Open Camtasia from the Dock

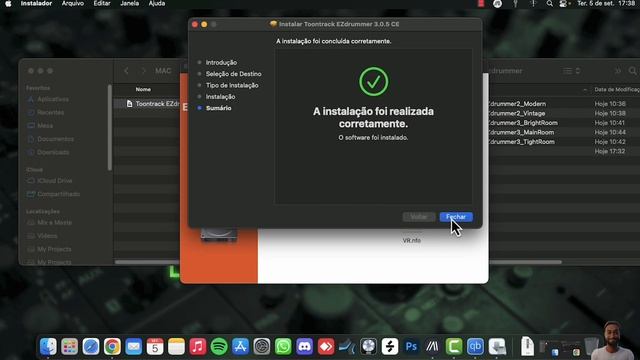454,347
